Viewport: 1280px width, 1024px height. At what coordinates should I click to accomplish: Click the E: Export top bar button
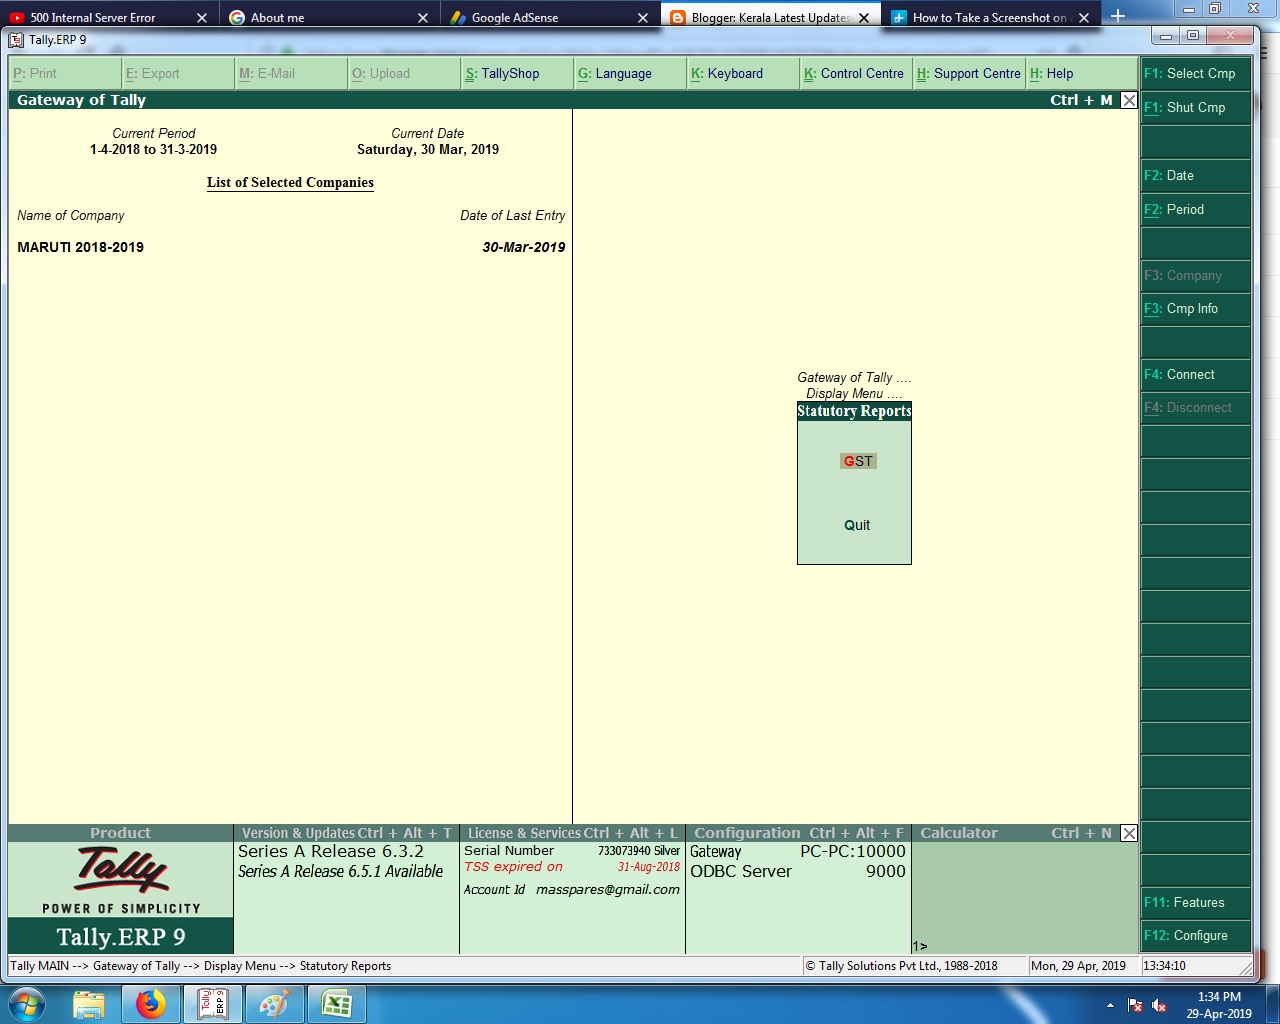click(x=178, y=74)
